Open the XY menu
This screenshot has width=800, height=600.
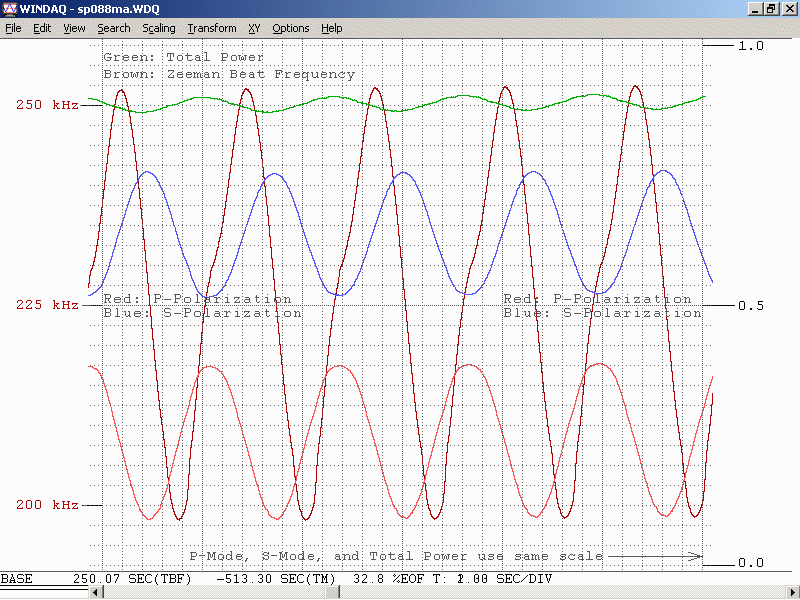click(x=254, y=28)
